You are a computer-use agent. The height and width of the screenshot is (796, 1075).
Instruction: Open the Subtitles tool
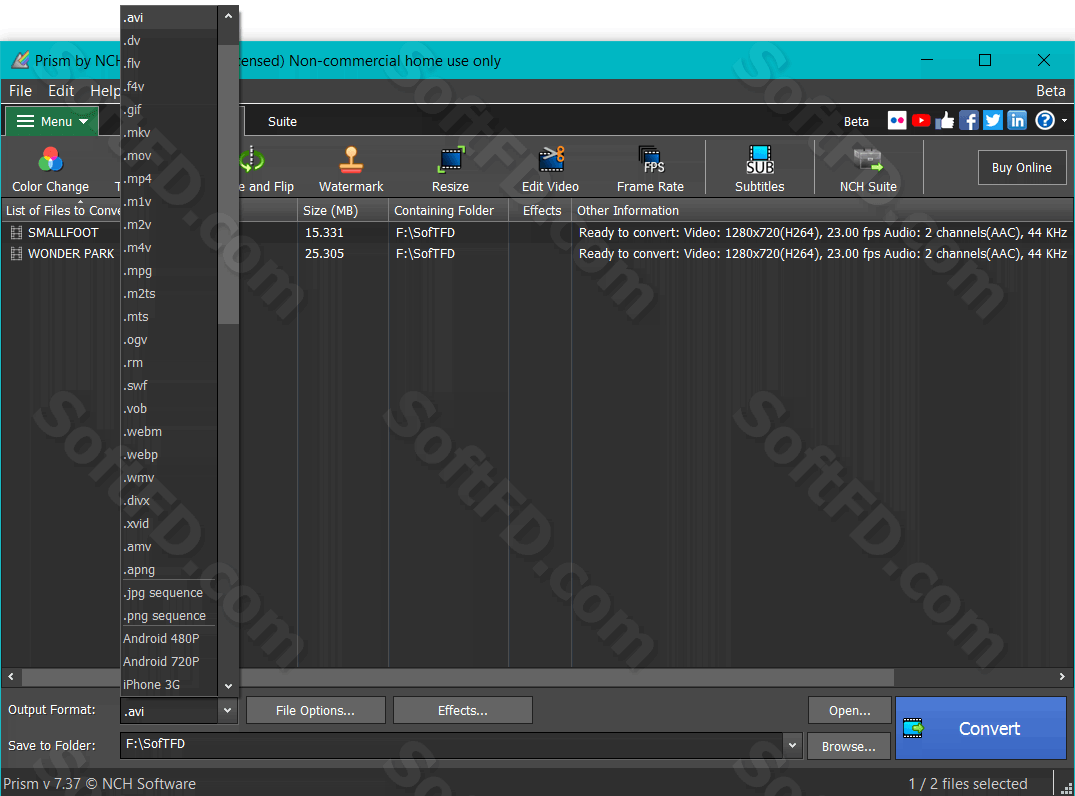760,169
